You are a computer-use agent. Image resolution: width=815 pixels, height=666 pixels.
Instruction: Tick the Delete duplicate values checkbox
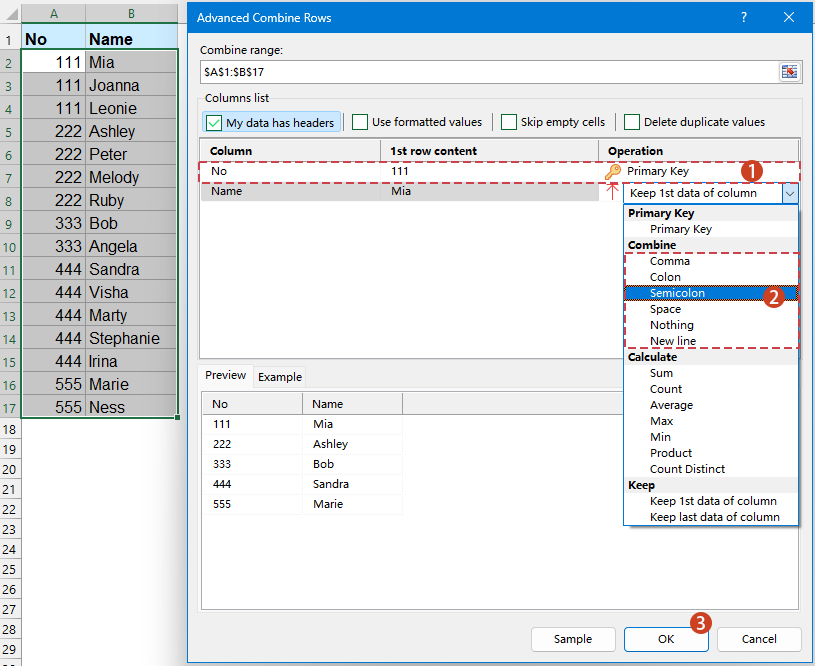(632, 122)
